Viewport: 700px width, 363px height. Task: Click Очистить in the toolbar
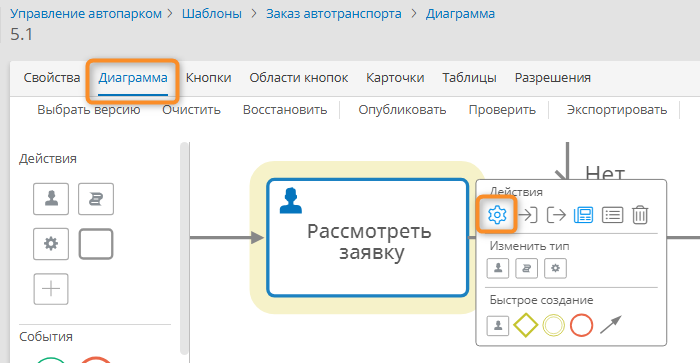coord(192,110)
